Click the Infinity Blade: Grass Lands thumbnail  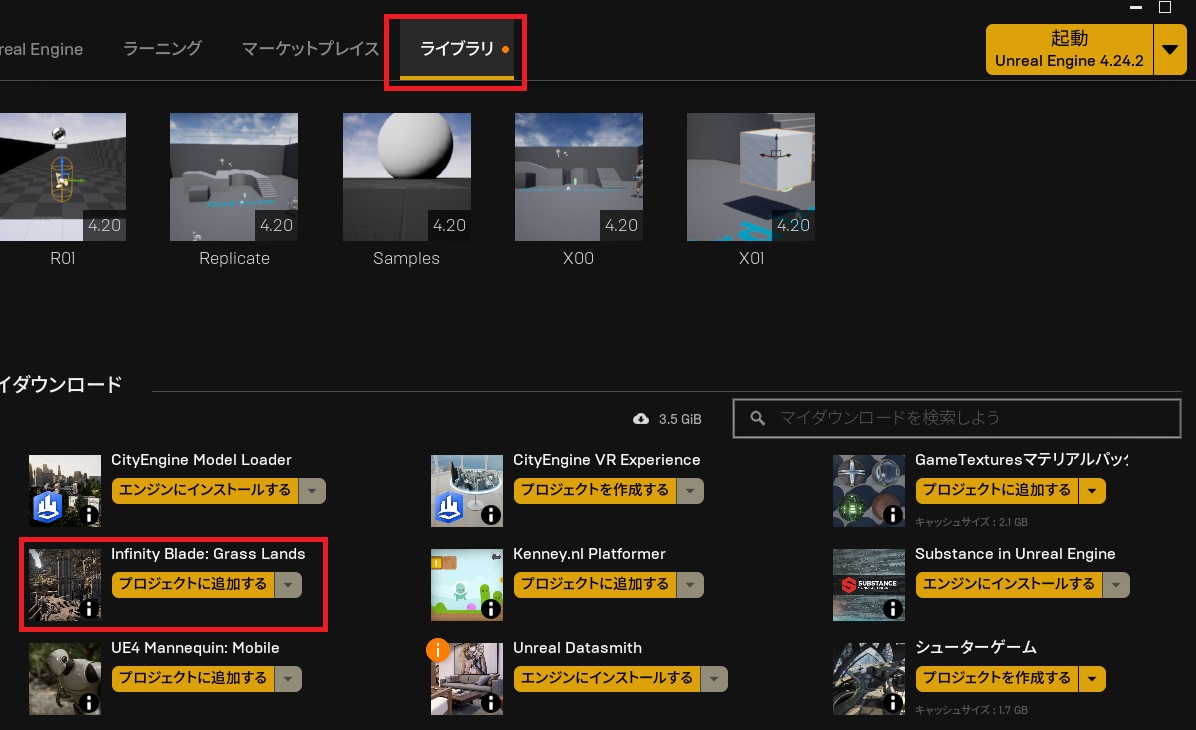pos(65,584)
